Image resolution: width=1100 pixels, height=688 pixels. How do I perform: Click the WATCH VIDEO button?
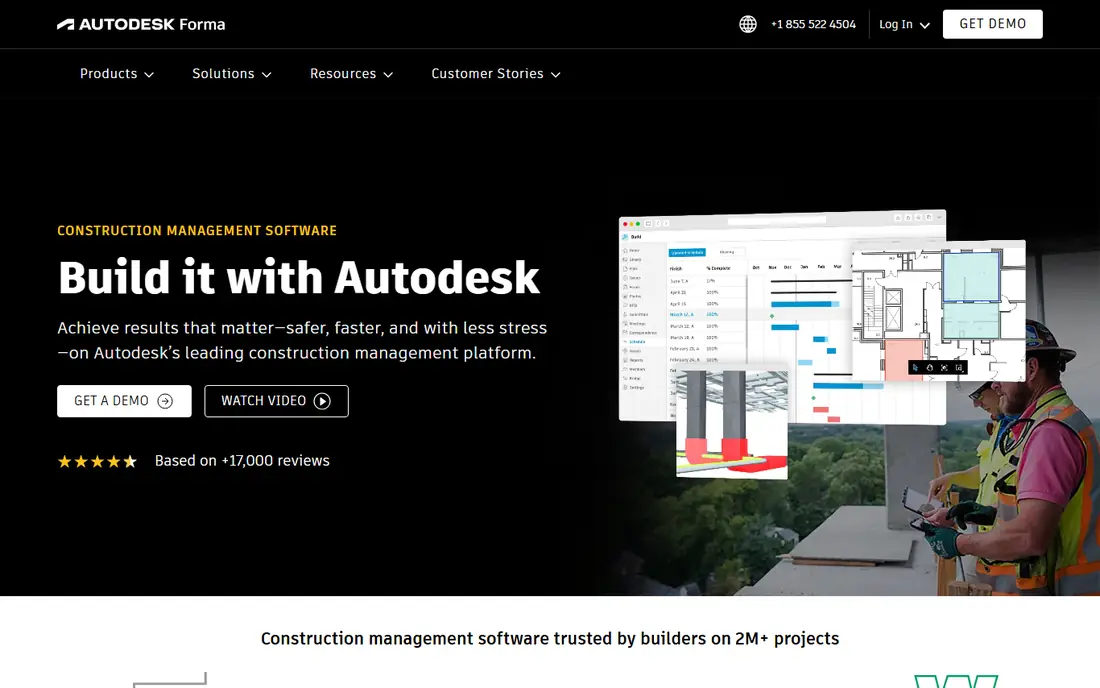(x=276, y=401)
